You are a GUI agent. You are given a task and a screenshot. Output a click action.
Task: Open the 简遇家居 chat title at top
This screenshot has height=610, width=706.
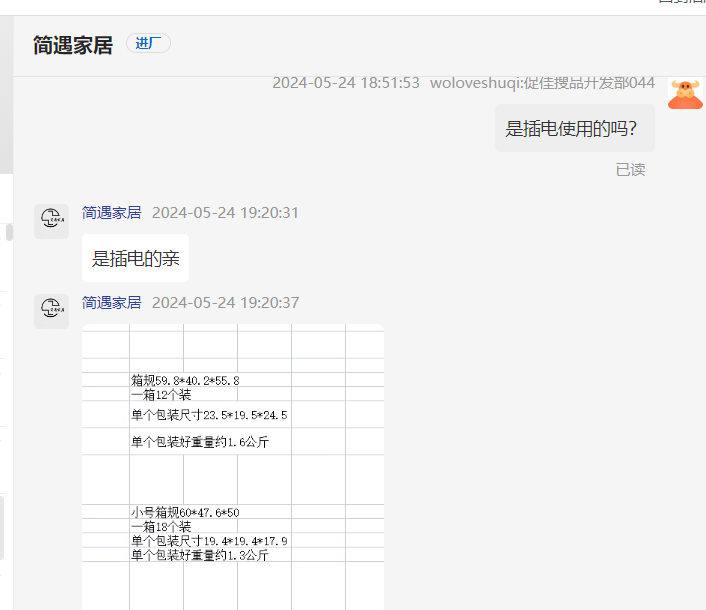pyautogui.click(x=73, y=45)
